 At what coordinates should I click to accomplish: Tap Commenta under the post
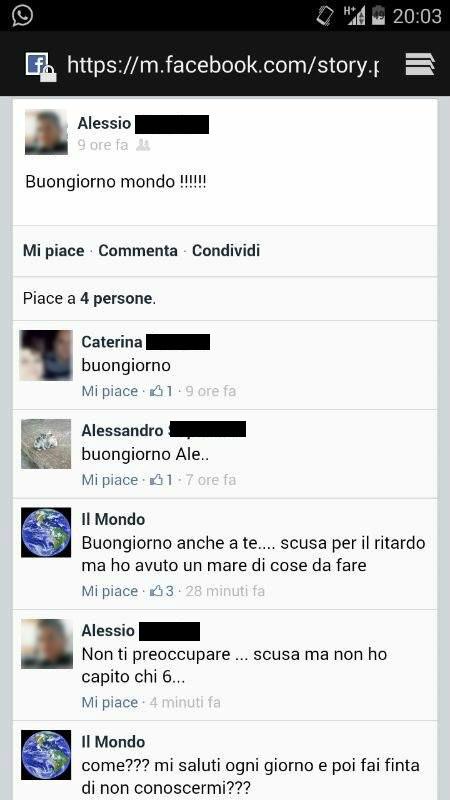138,251
